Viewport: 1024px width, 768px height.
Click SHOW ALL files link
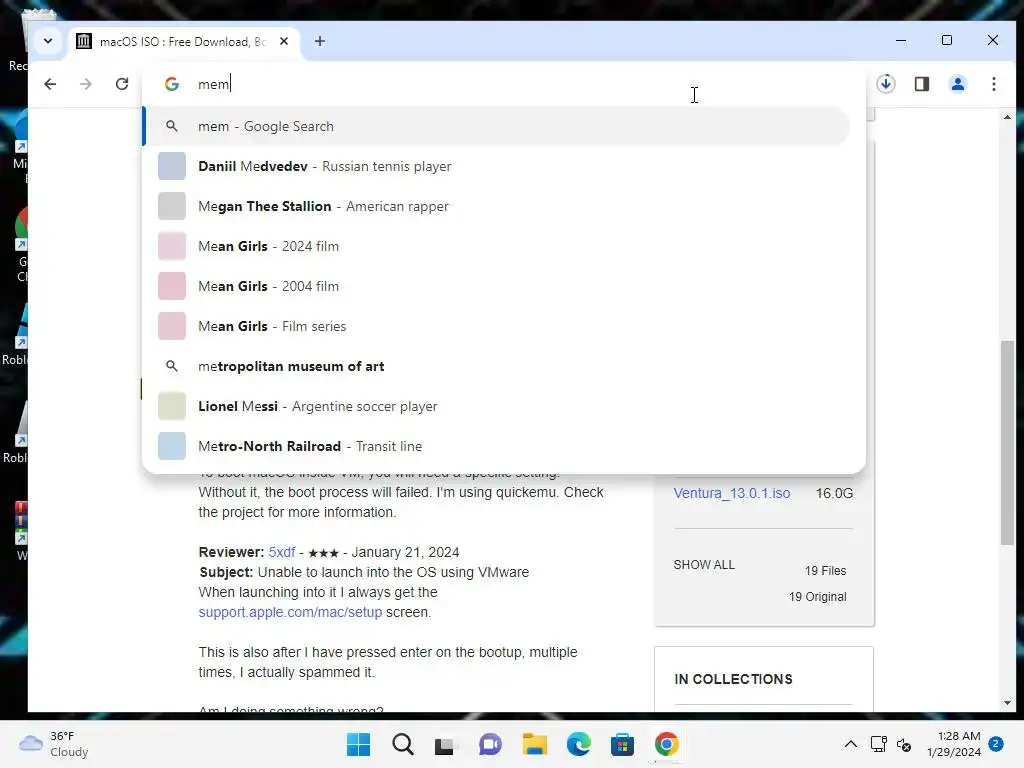703,565
